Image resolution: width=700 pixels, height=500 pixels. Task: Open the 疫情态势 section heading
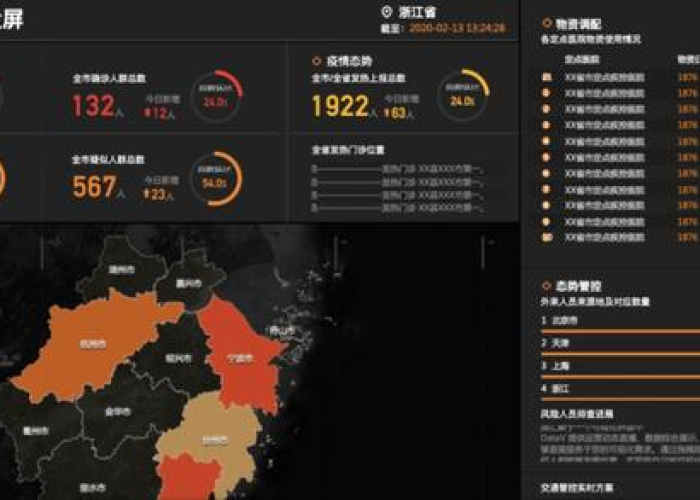pos(349,61)
